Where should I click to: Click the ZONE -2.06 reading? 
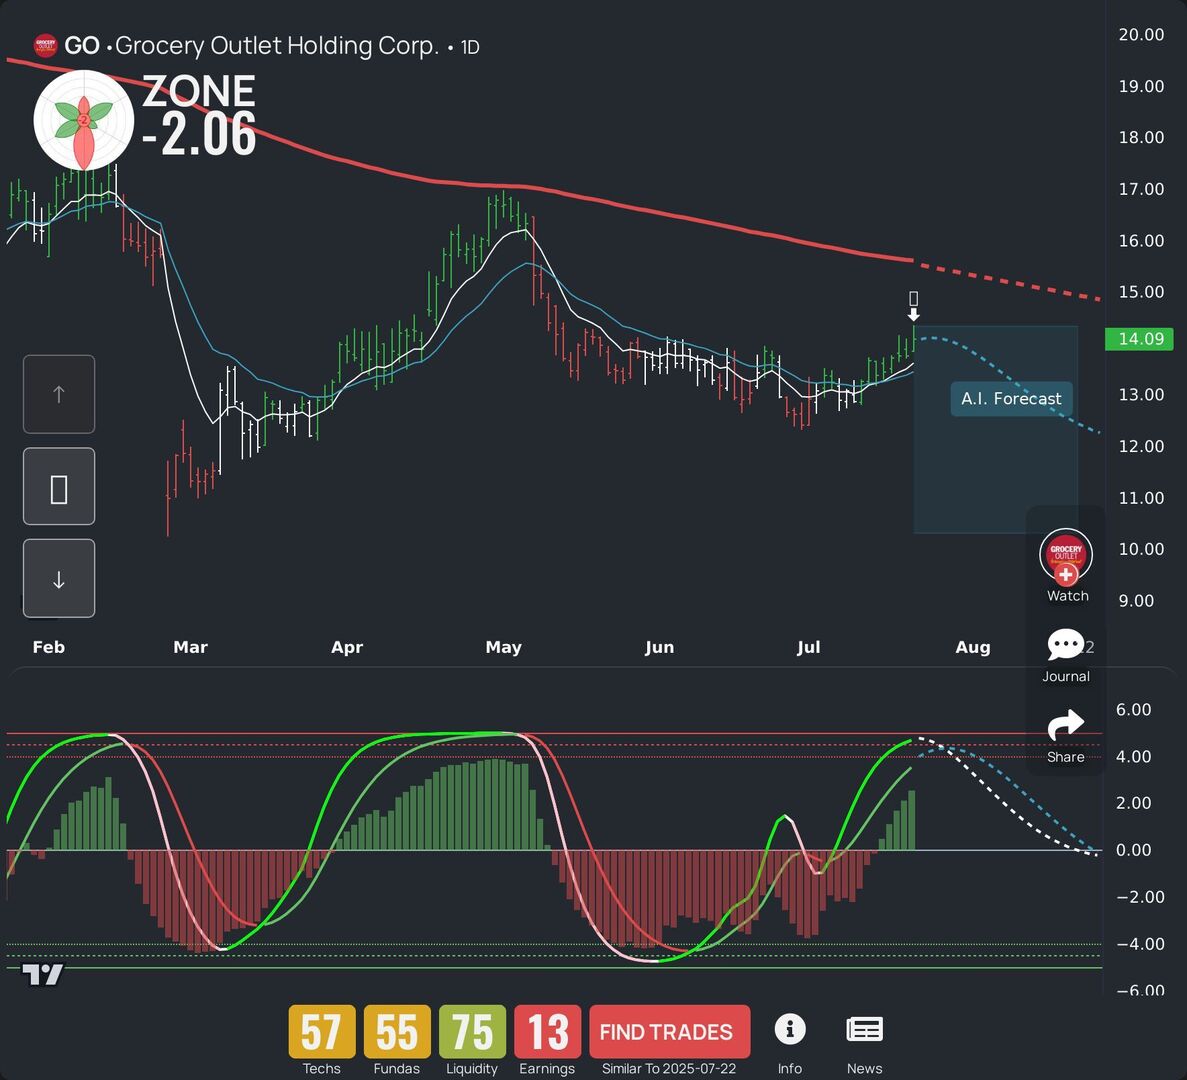point(199,116)
